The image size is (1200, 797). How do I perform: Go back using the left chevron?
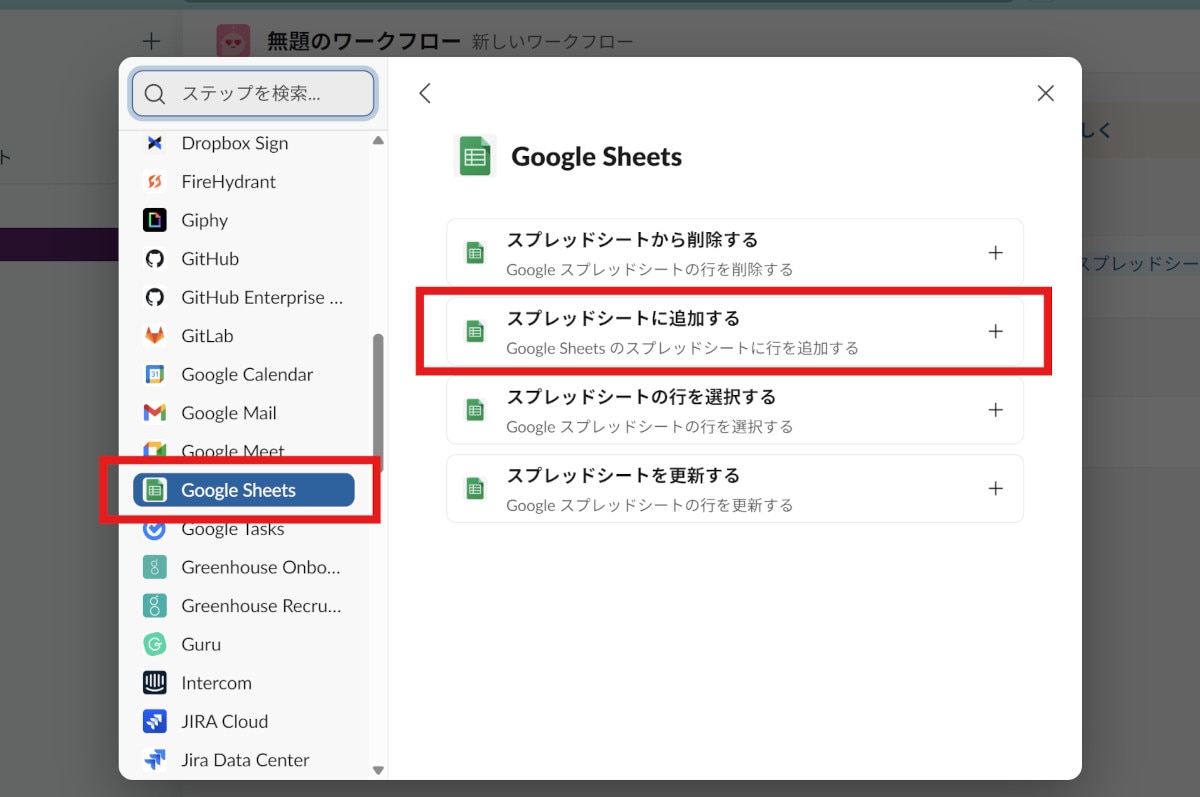pyautogui.click(x=425, y=93)
